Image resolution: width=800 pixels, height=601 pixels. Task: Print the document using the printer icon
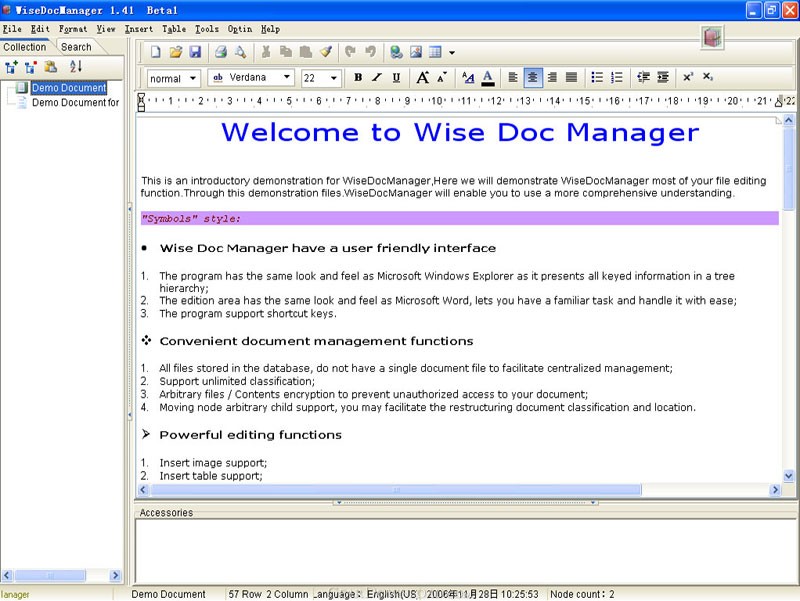pyautogui.click(x=220, y=52)
